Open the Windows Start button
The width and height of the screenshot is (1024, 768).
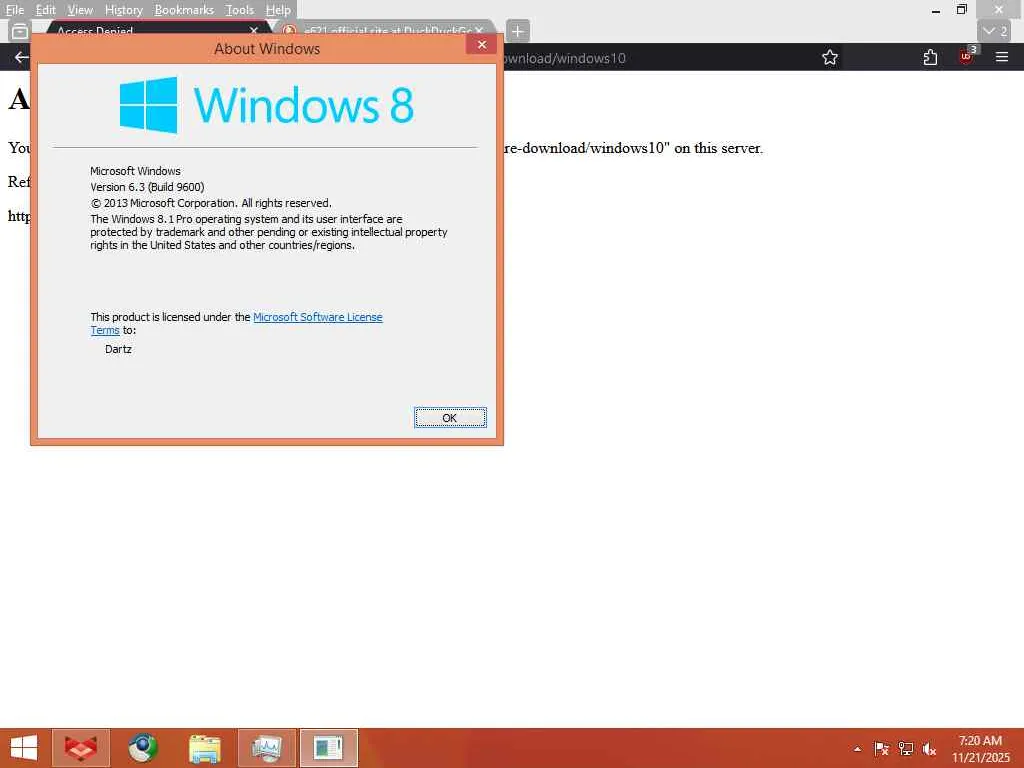coord(24,748)
